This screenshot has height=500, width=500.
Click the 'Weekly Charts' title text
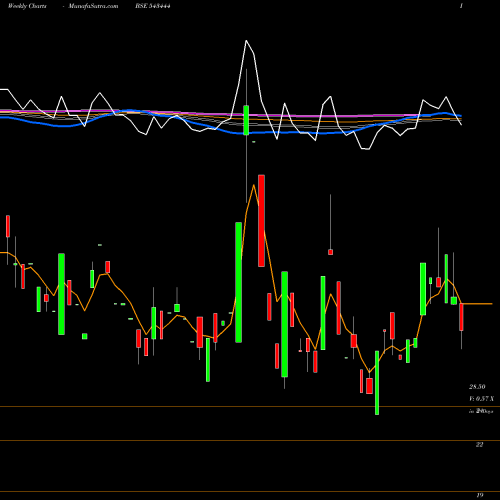[x=27, y=6]
